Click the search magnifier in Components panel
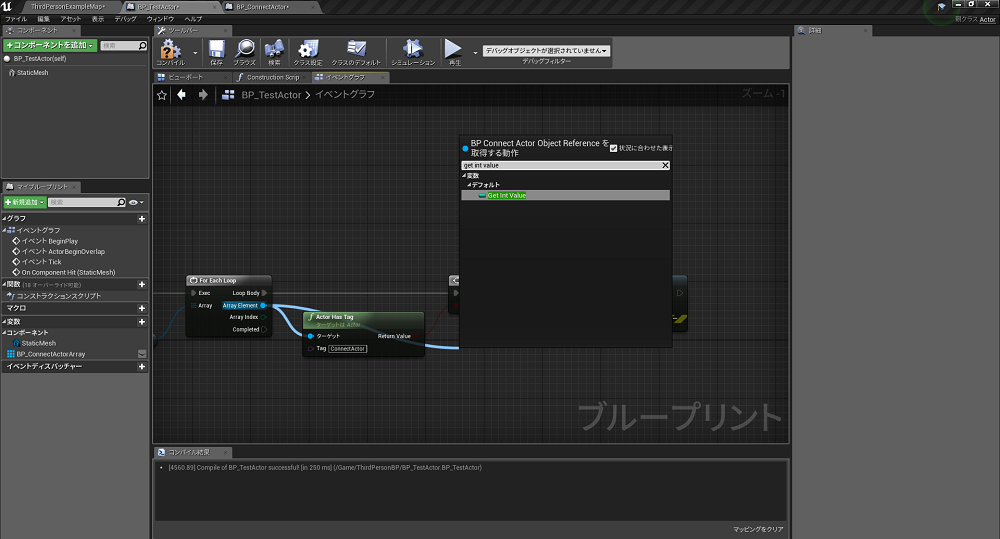This screenshot has height=539, width=1000. coord(142,45)
